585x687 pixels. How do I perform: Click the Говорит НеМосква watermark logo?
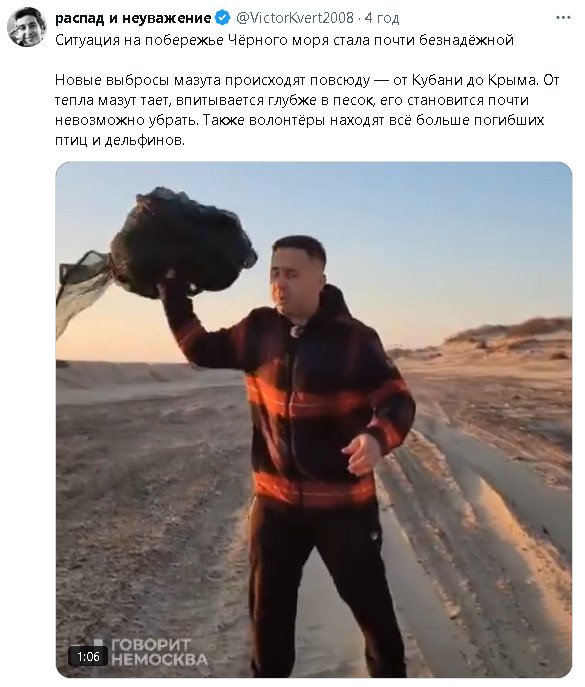(153, 652)
